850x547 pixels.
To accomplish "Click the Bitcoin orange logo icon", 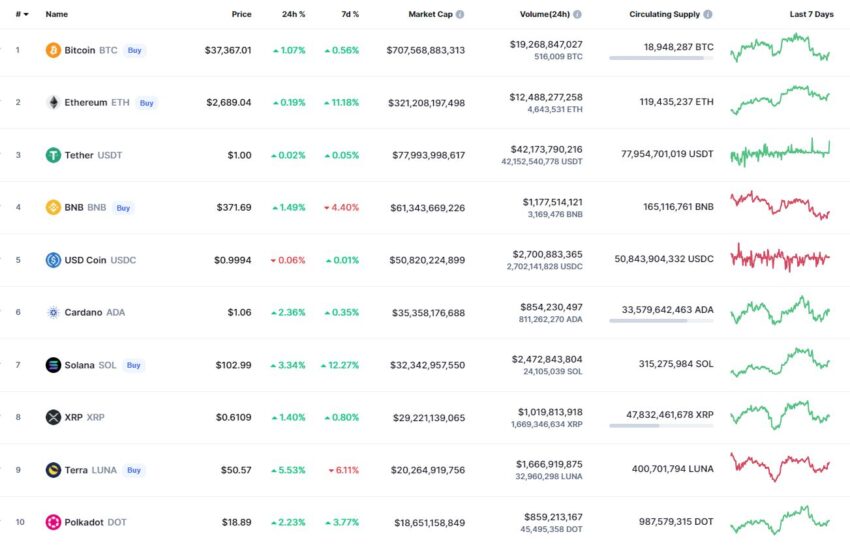I will tap(53, 50).
